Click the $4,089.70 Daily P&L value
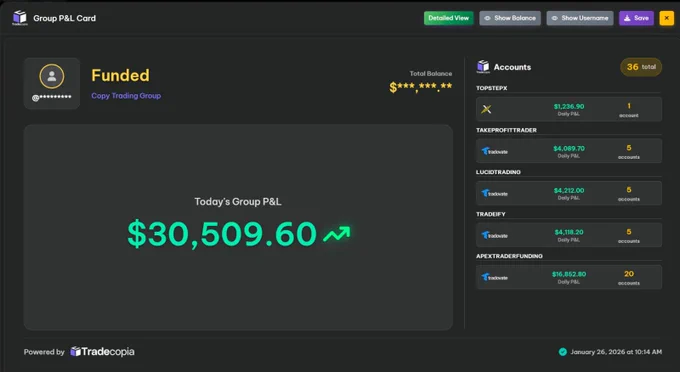This screenshot has width=680, height=372. [569, 148]
